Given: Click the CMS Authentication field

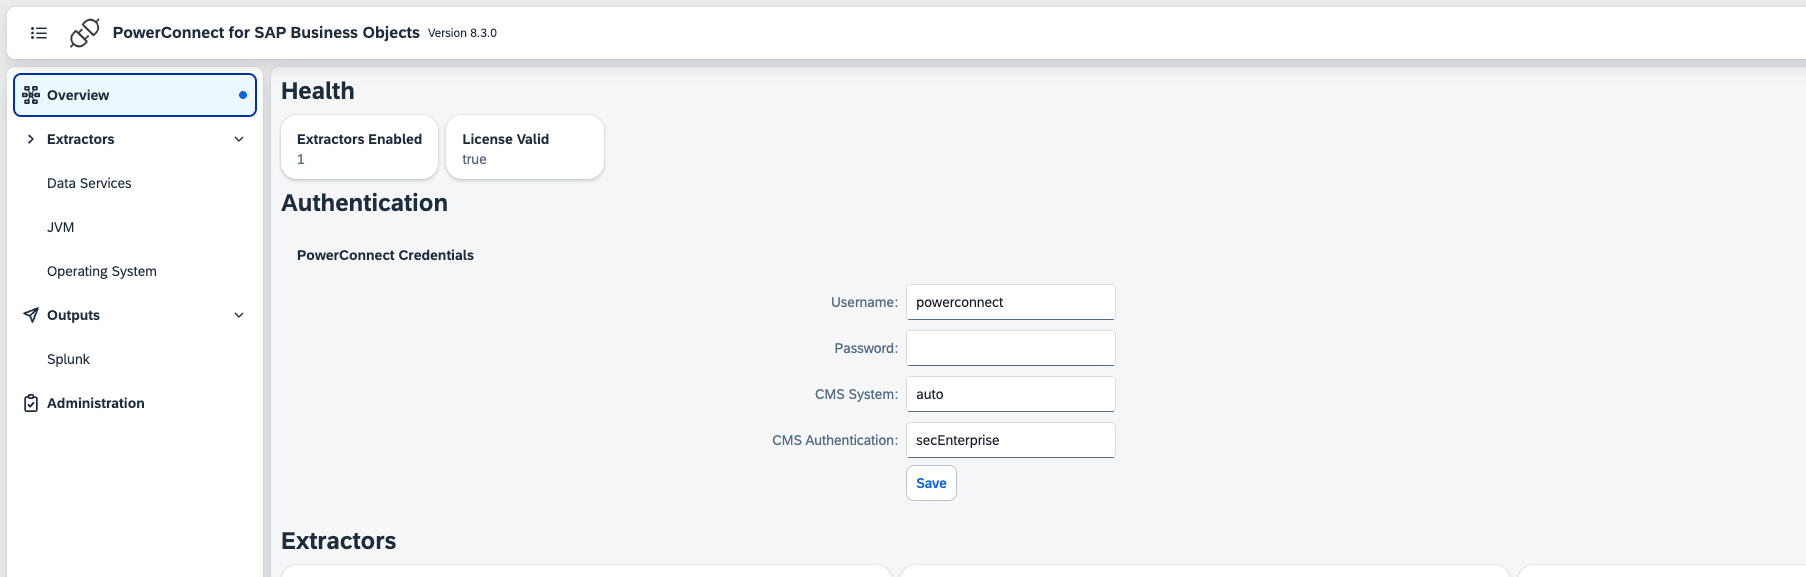Looking at the screenshot, I should click(1010, 440).
